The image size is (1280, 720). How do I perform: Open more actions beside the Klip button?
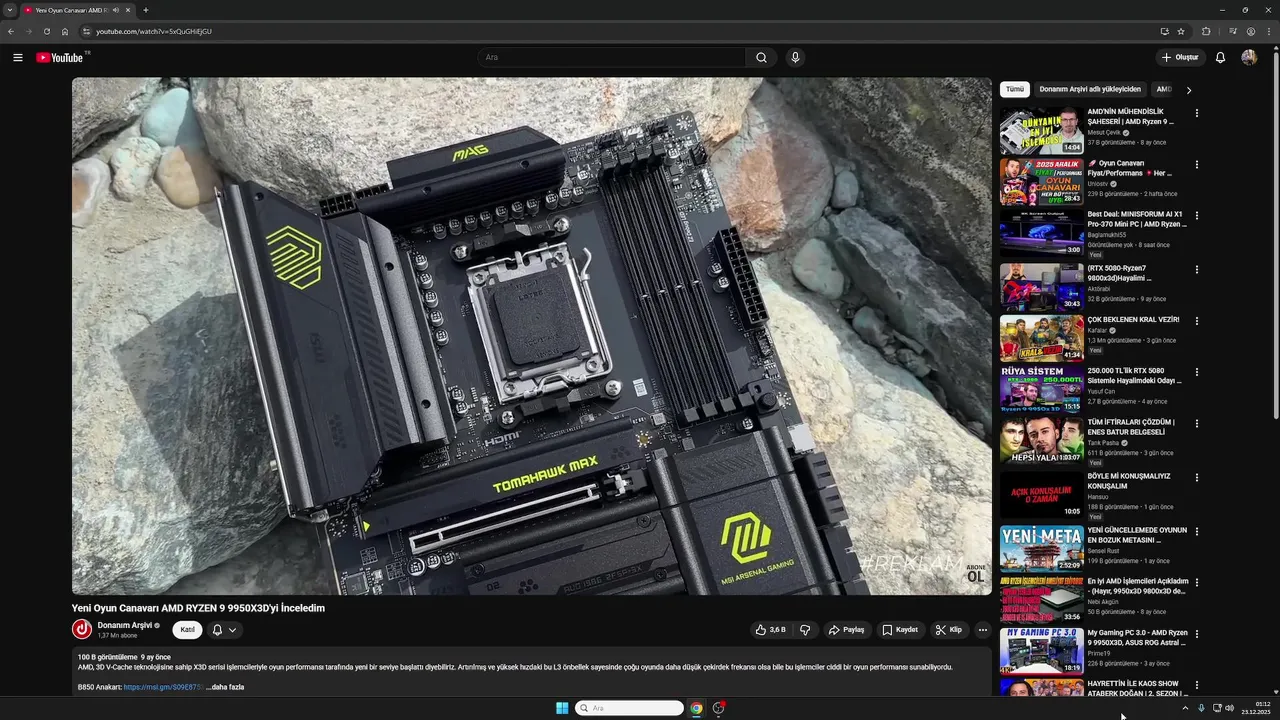click(x=982, y=630)
